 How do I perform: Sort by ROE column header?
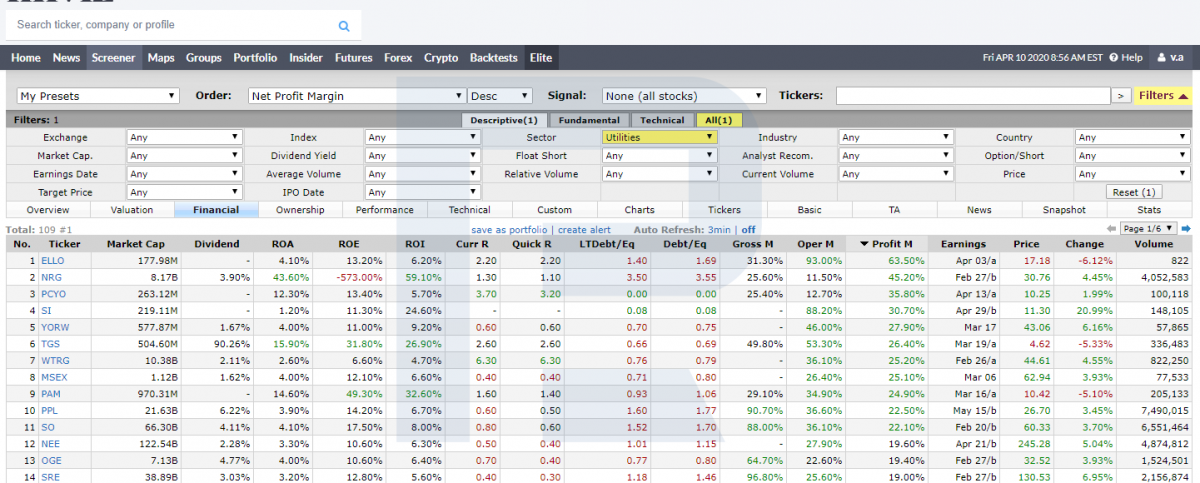tap(349, 244)
